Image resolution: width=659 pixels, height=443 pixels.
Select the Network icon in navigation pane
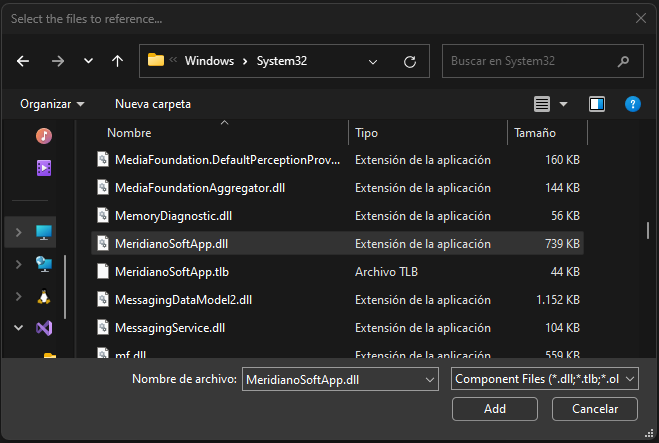point(44,264)
